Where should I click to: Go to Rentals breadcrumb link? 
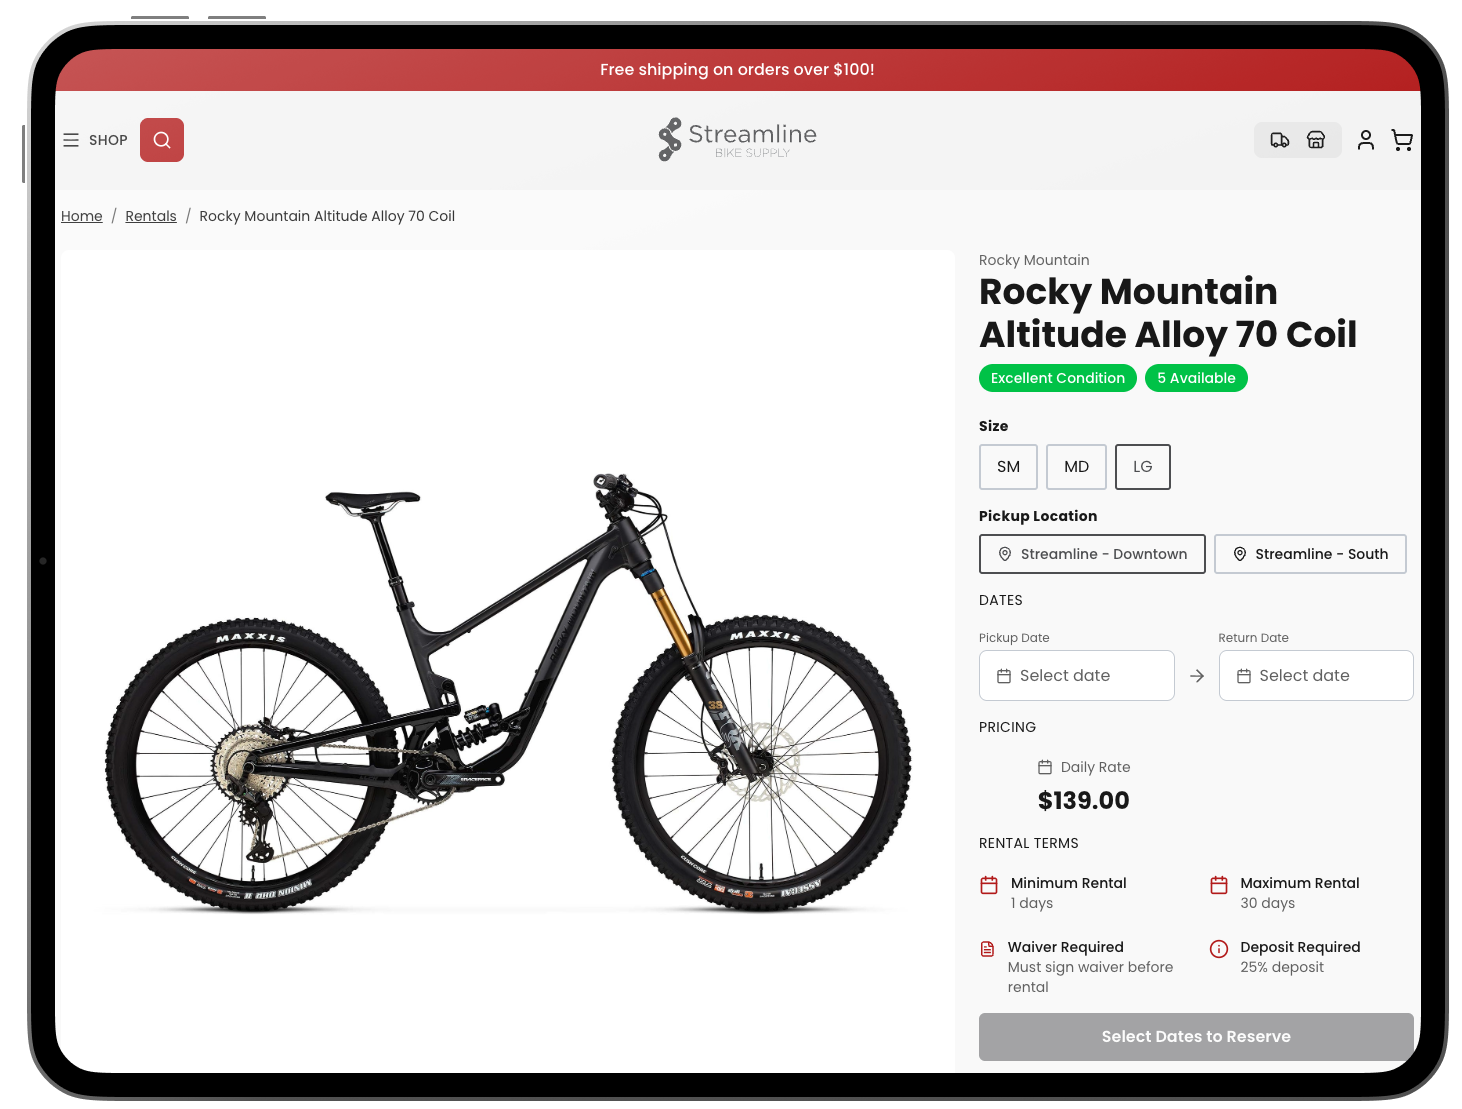(151, 216)
